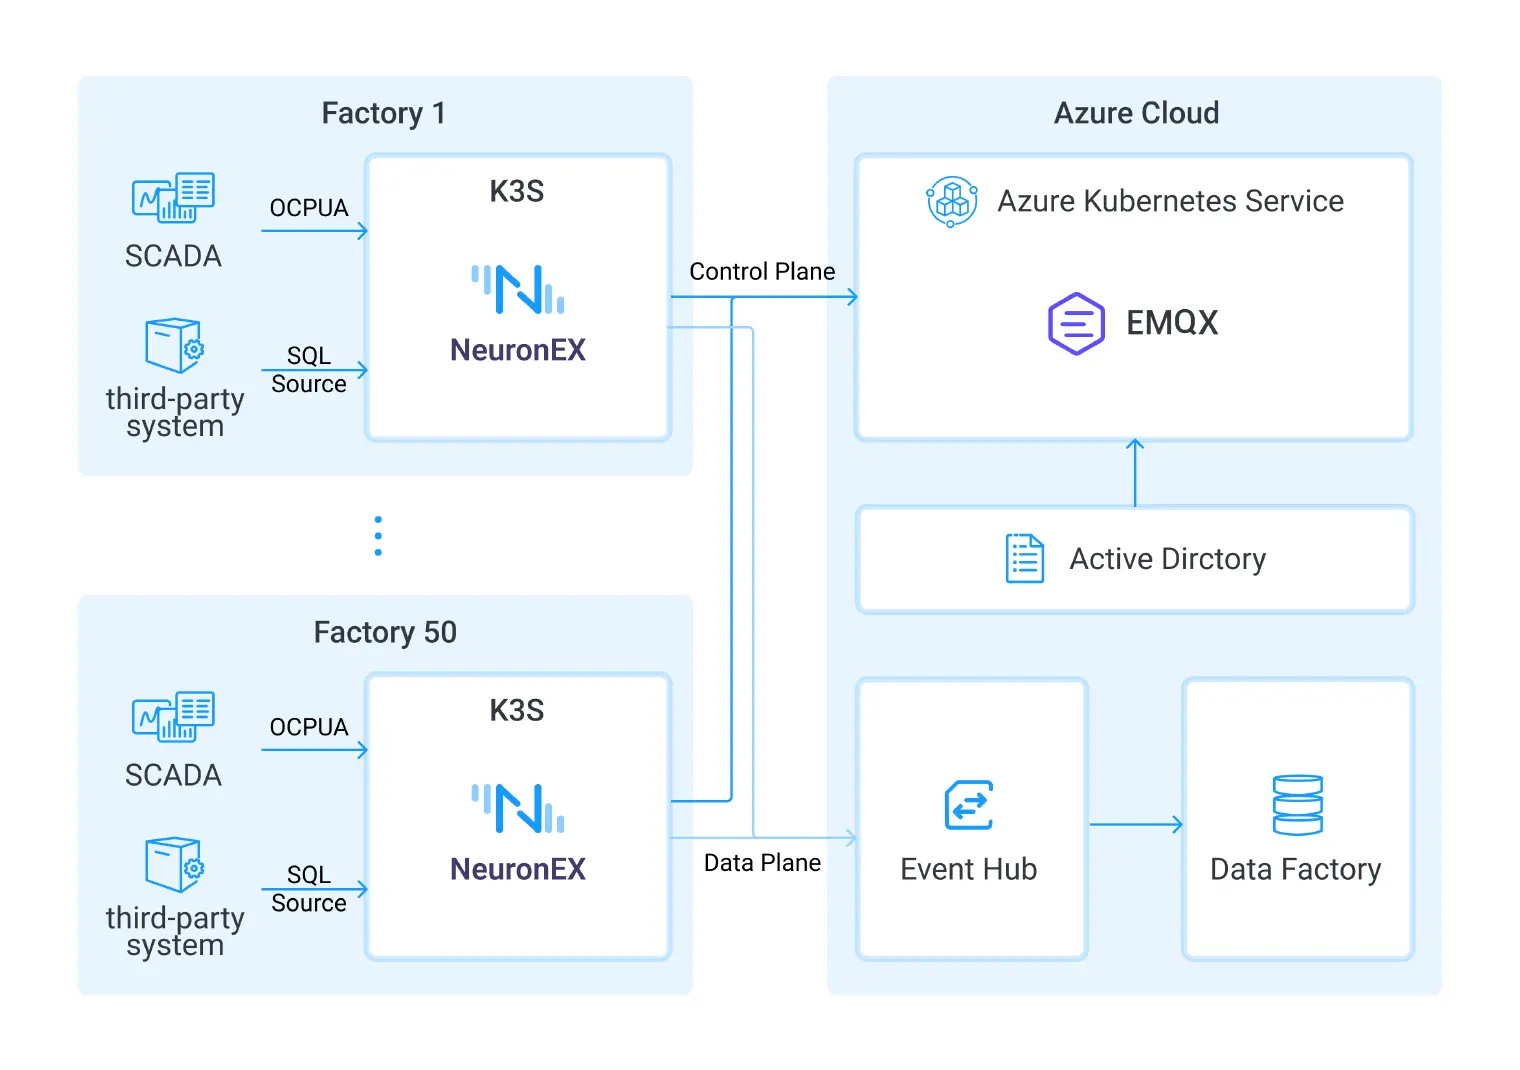Select Factory 50's third-party system box icon
The height and width of the screenshot is (1070, 1520).
[174, 864]
